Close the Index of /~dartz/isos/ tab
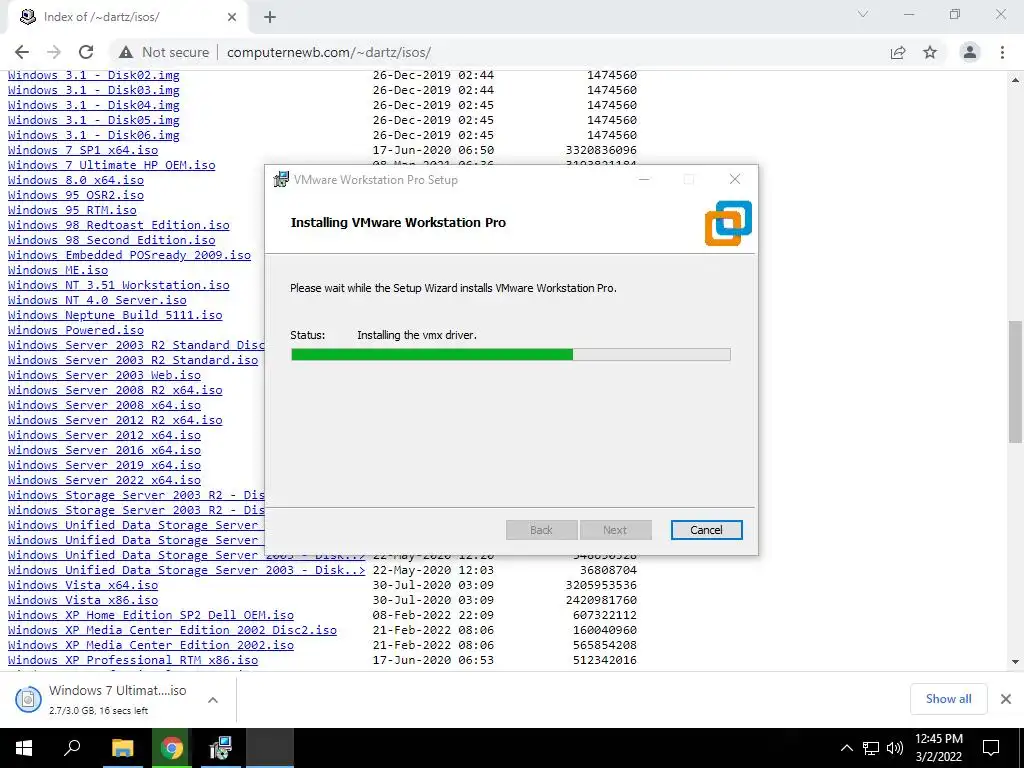 pos(232,17)
